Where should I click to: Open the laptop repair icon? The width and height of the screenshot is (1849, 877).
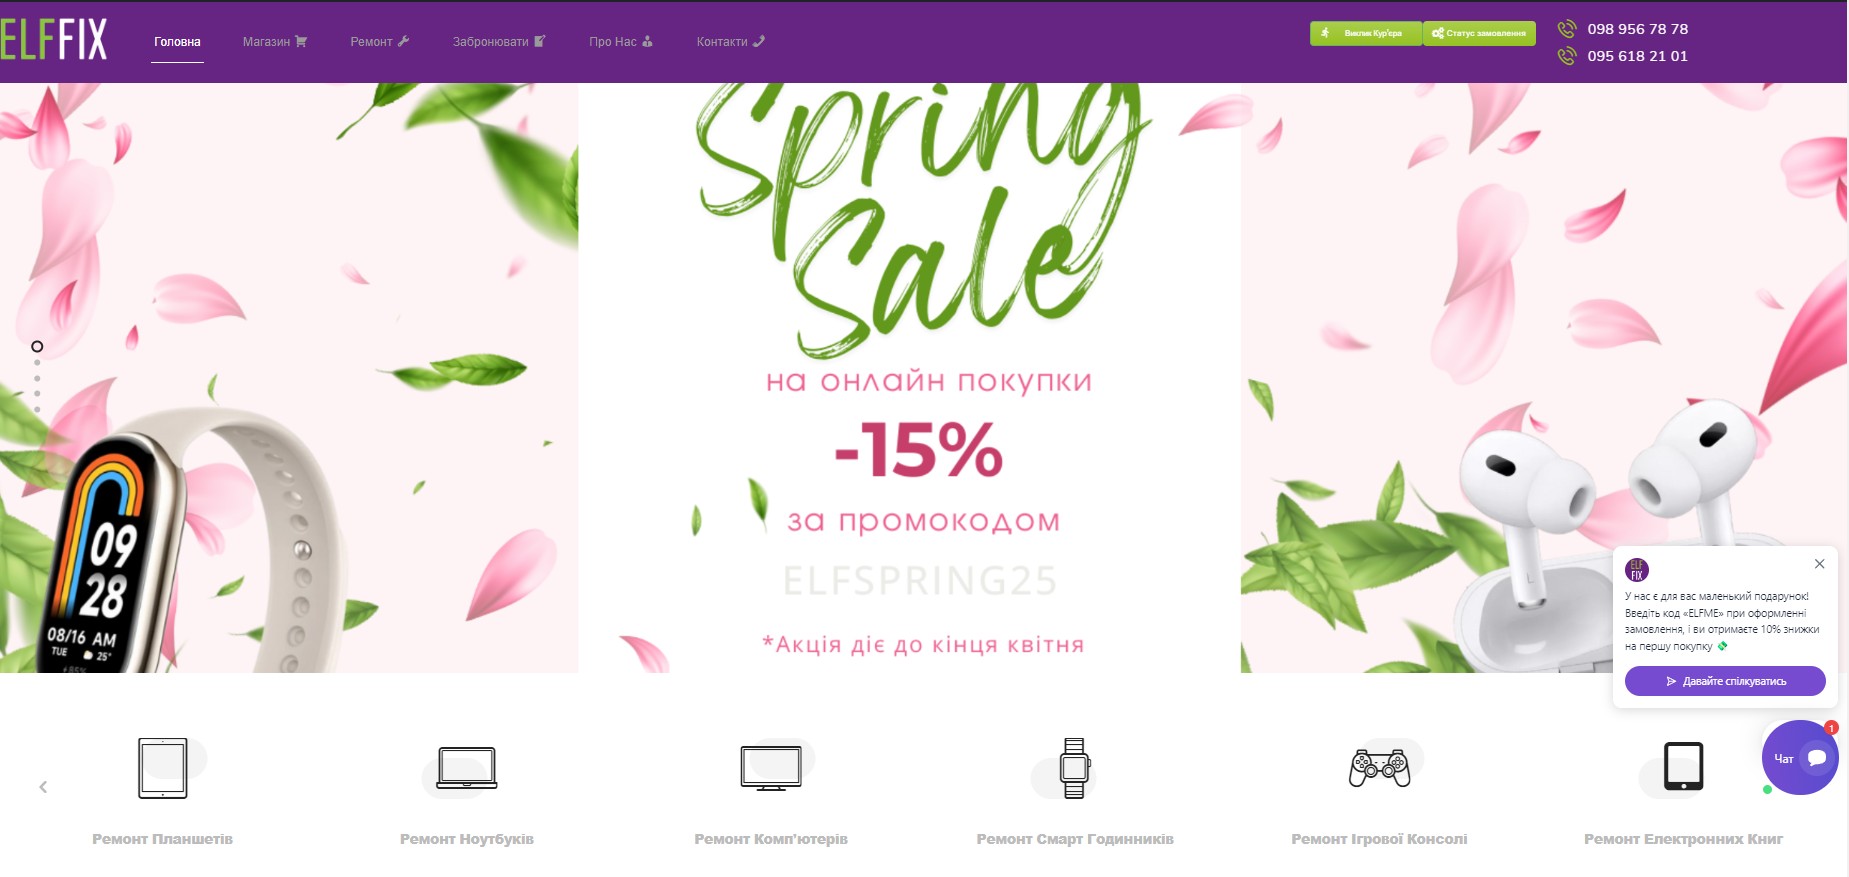pos(467,768)
